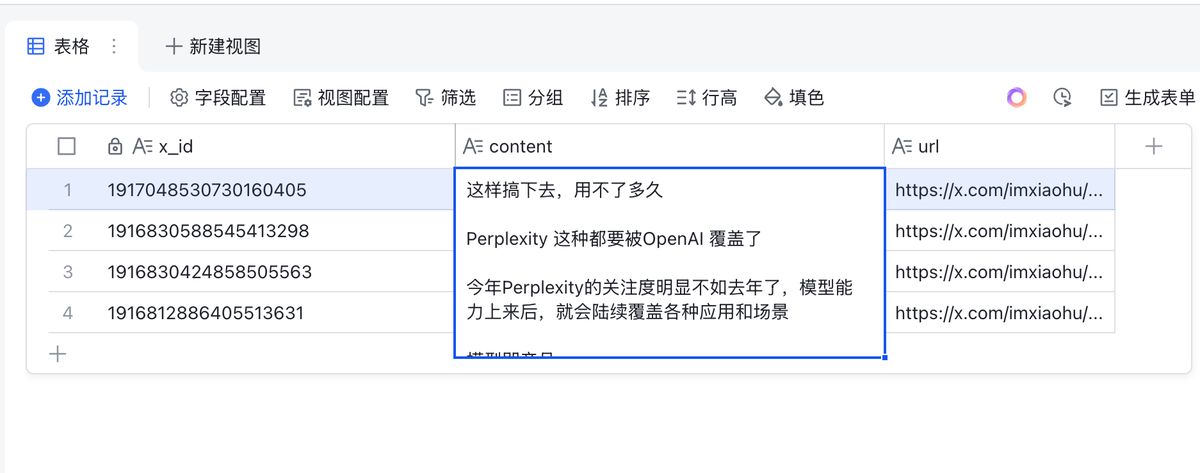The image size is (1200, 473).
Task: Open the url link in row 2
Action: pos(999,231)
